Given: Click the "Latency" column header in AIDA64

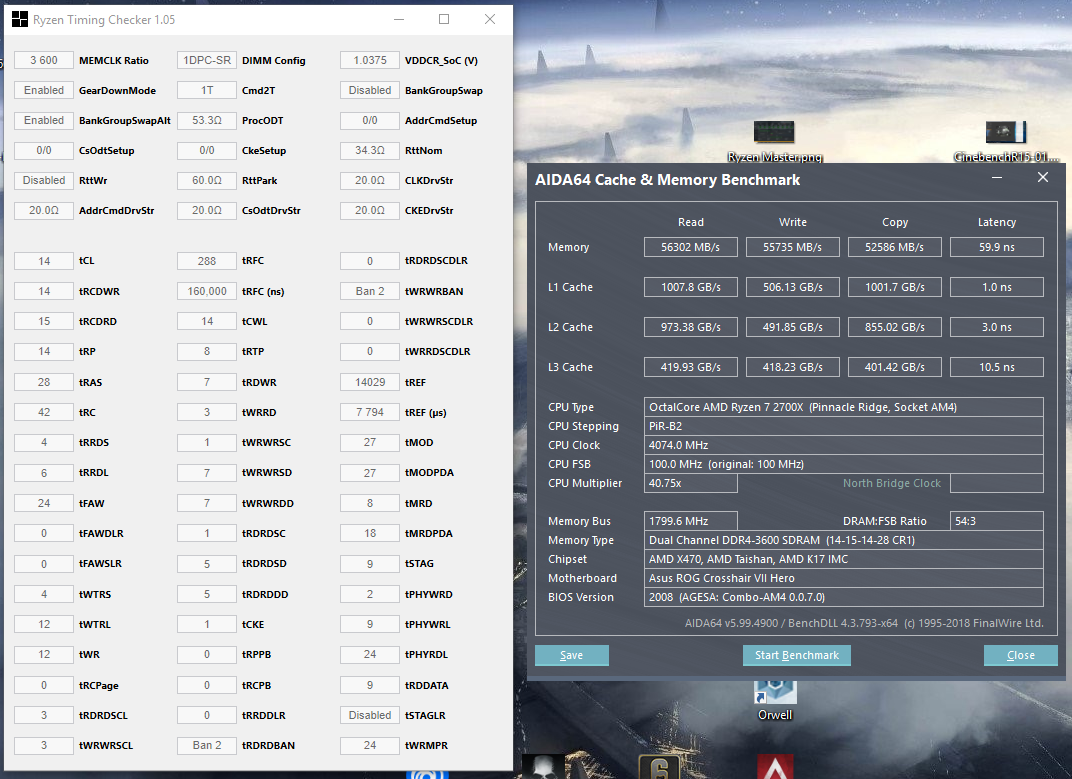Looking at the screenshot, I should pos(997,222).
